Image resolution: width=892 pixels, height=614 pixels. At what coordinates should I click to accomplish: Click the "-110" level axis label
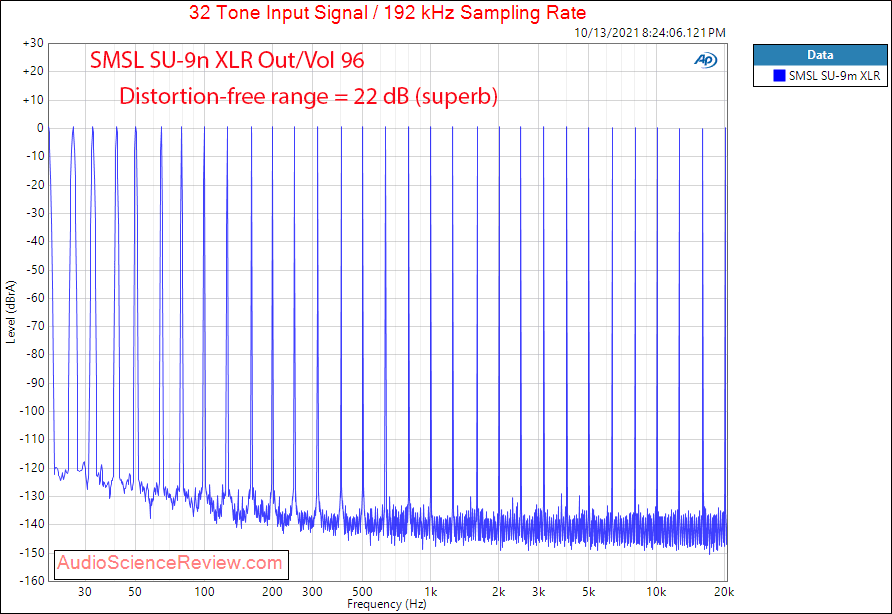[32, 439]
